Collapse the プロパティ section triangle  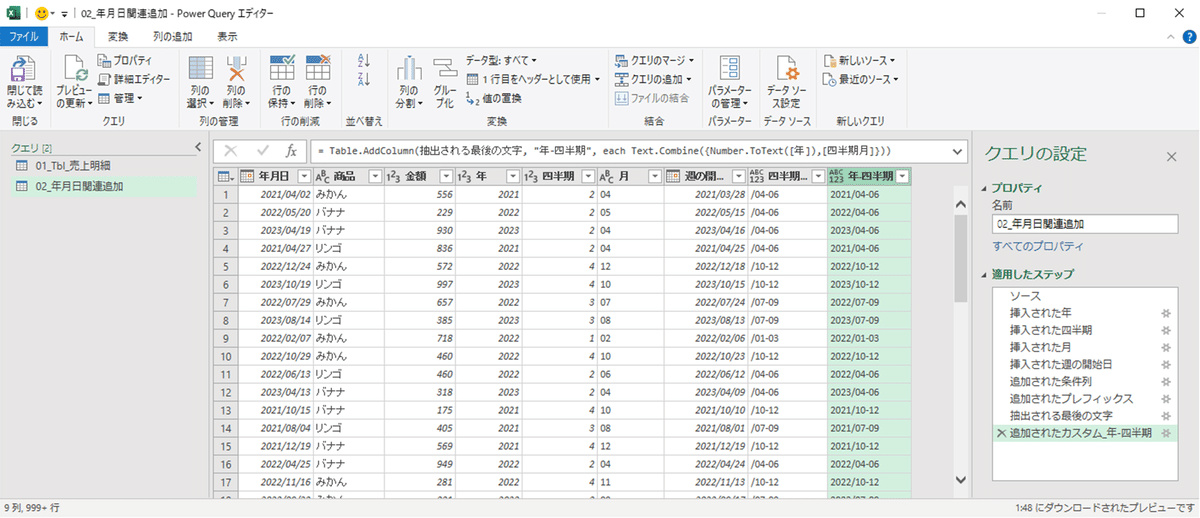coord(983,188)
